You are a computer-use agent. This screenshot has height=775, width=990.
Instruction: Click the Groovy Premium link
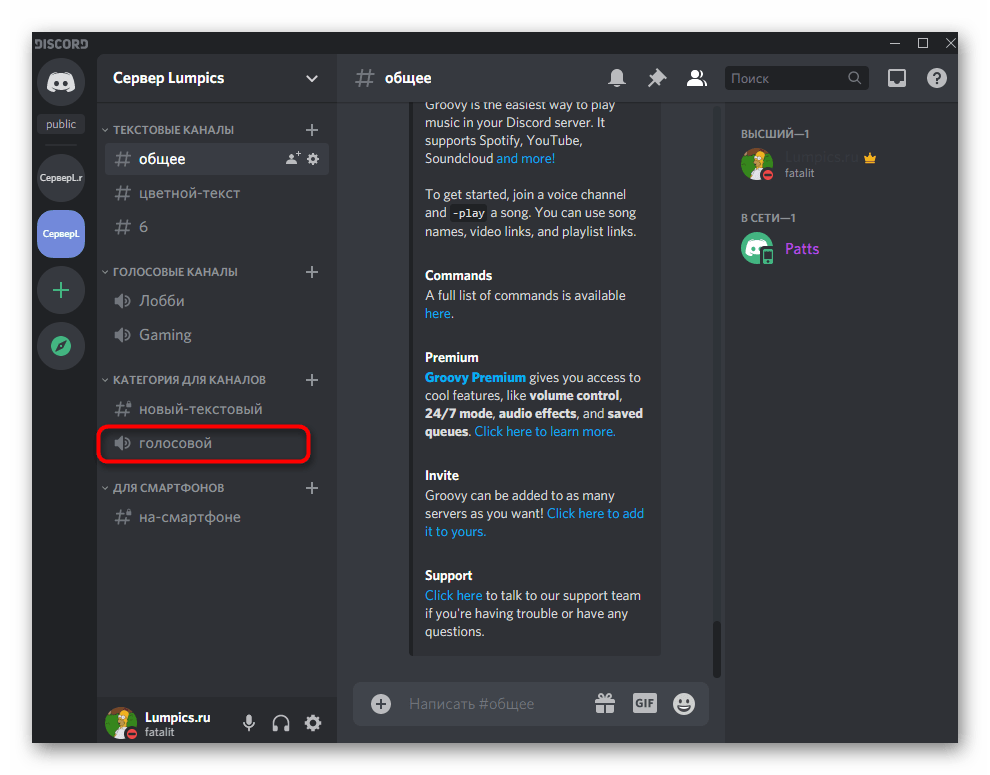475,377
